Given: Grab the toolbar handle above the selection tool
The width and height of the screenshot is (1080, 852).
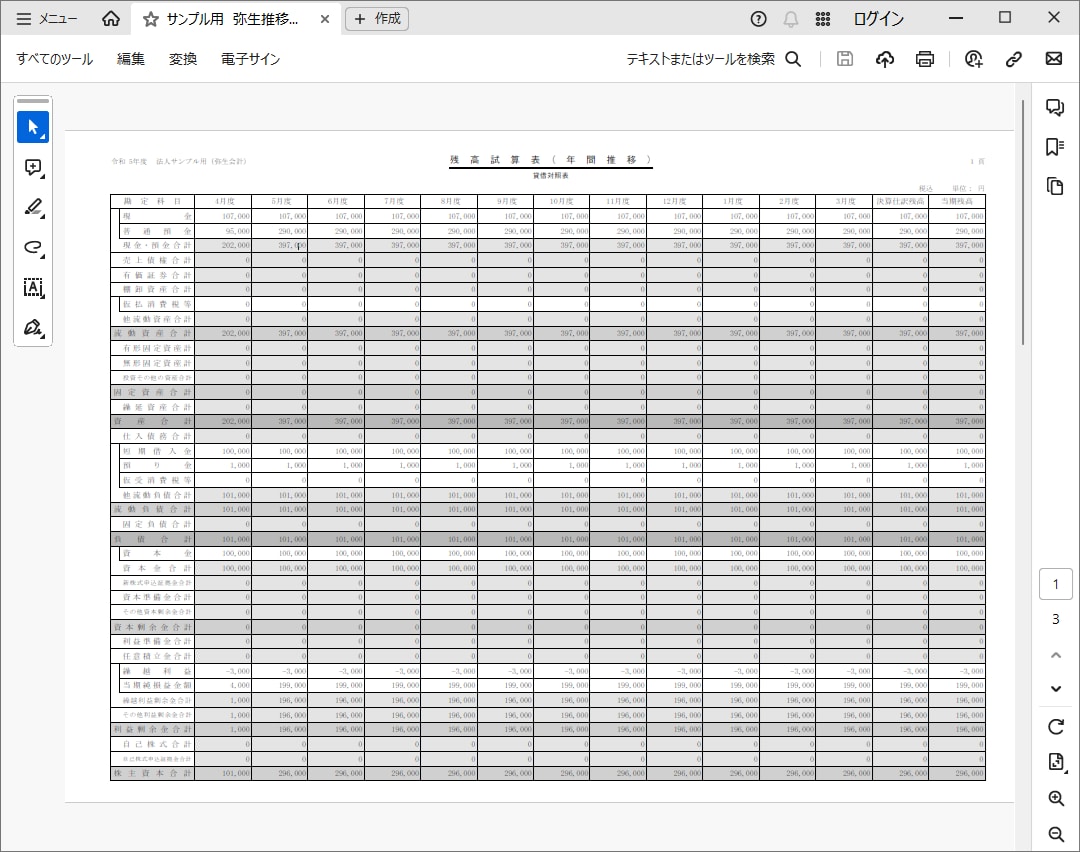Looking at the screenshot, I should pyautogui.click(x=33, y=101).
